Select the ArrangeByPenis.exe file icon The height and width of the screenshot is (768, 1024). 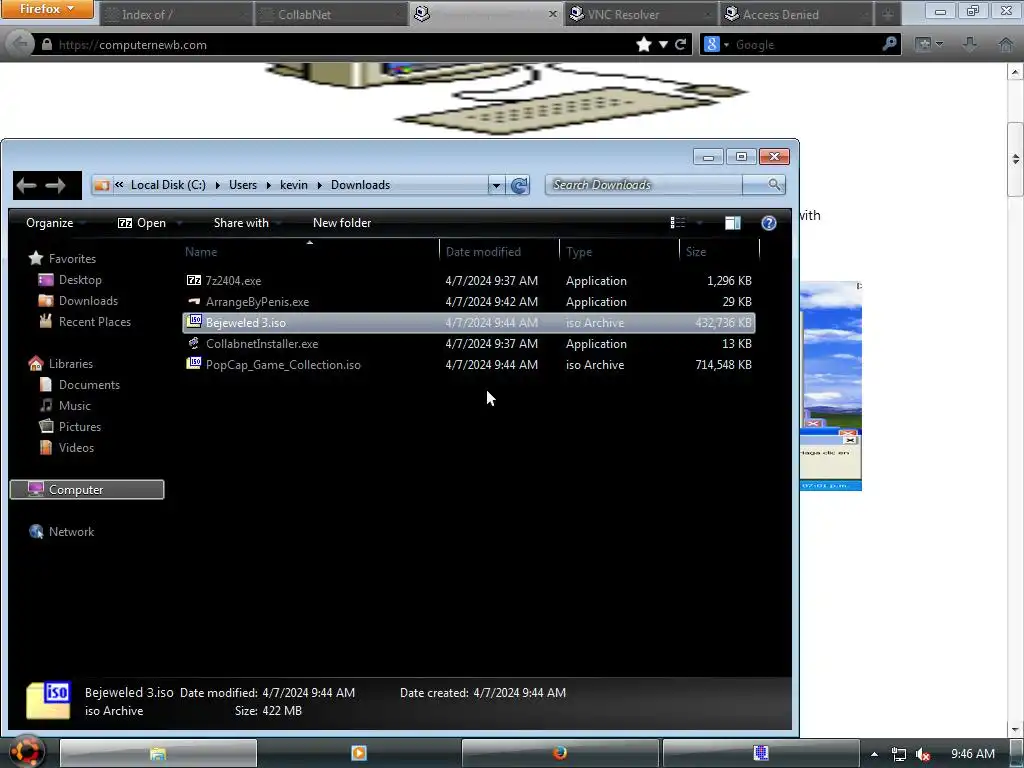coord(194,301)
